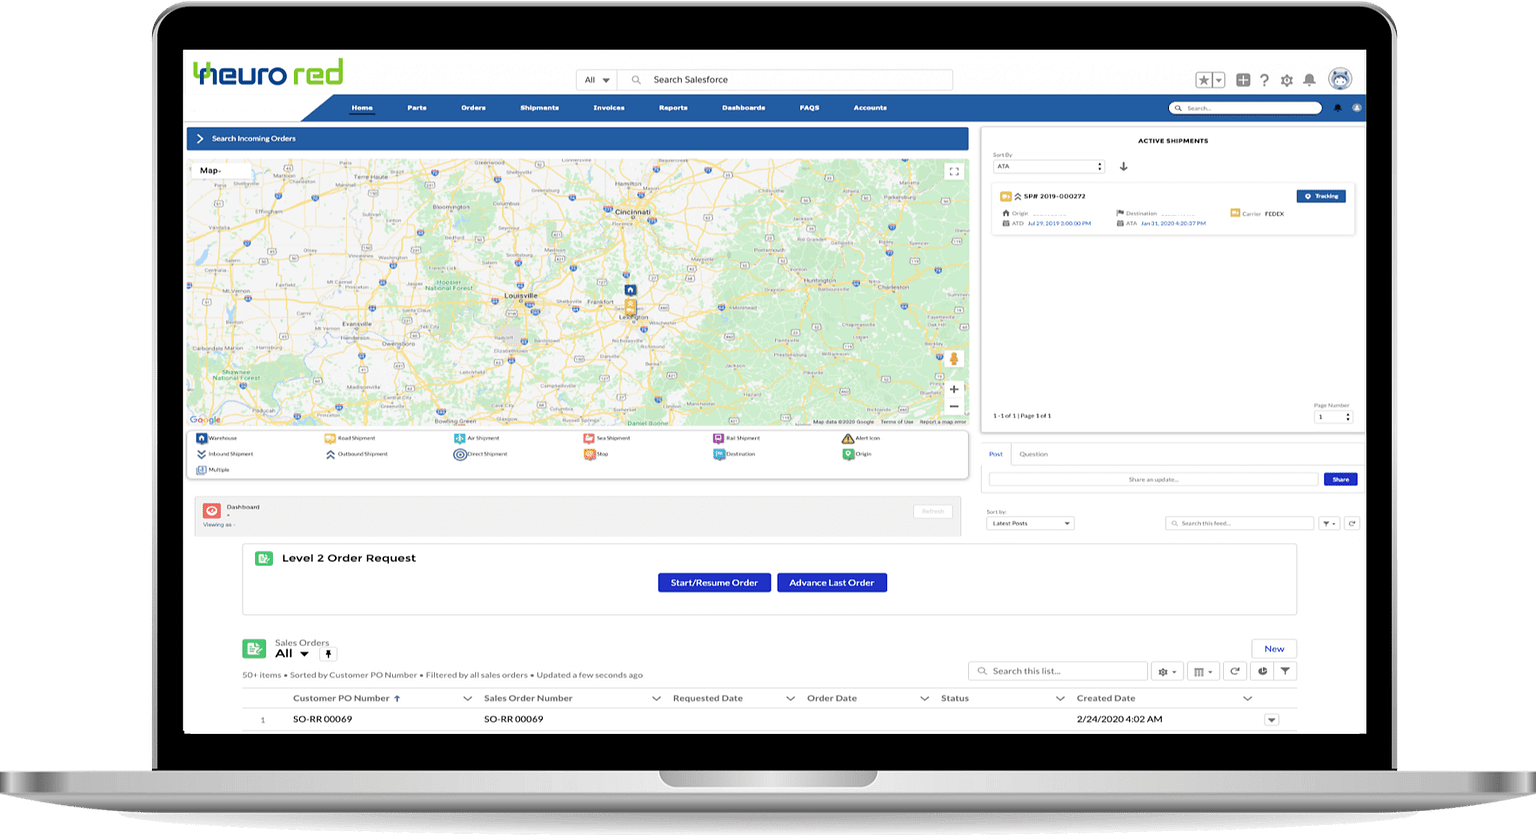
Task: Click the Start/Resume Order button
Action: point(713,582)
